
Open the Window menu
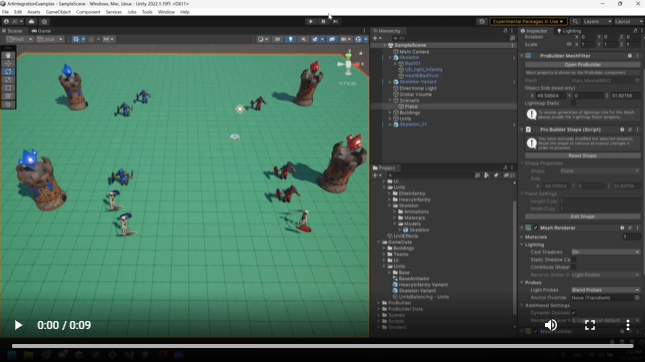pos(166,12)
